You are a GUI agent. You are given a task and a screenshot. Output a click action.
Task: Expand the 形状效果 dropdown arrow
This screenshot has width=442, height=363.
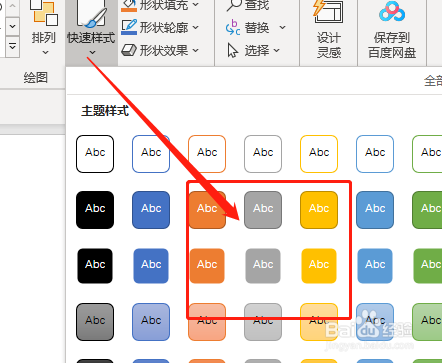(196, 51)
